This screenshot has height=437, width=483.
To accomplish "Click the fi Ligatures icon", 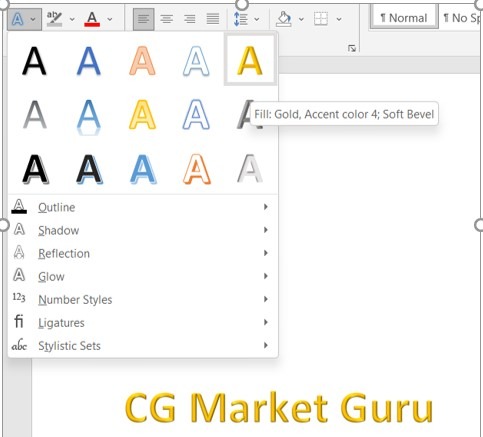I will coord(19,321).
